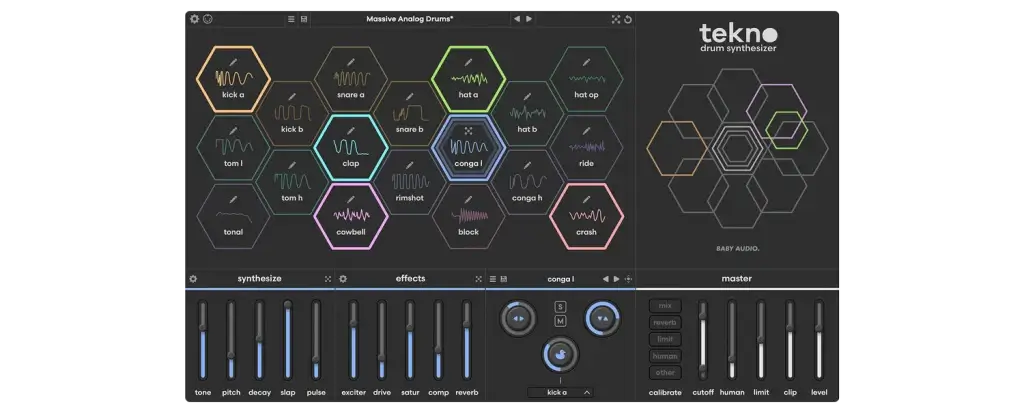Image resolution: width=1024 pixels, height=413 pixels.
Task: Click the crosshair icon beside conga l arrows
Action: (x=628, y=279)
